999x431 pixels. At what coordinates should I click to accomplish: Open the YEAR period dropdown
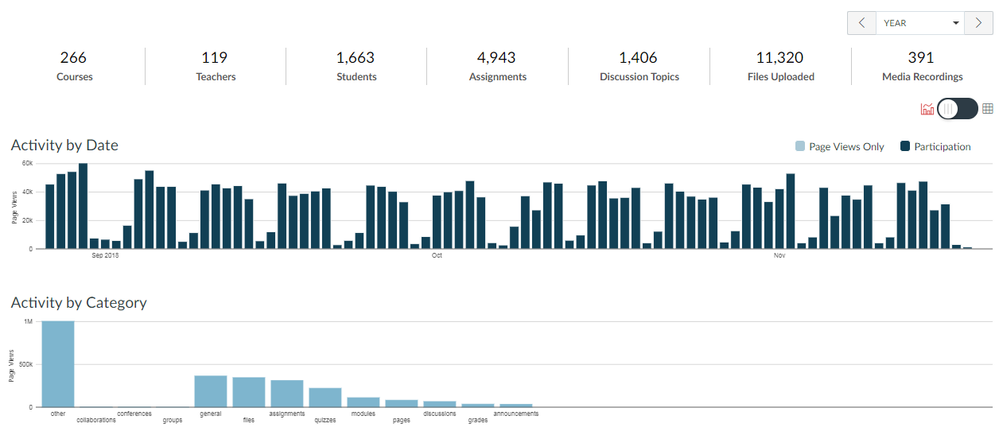(x=920, y=23)
